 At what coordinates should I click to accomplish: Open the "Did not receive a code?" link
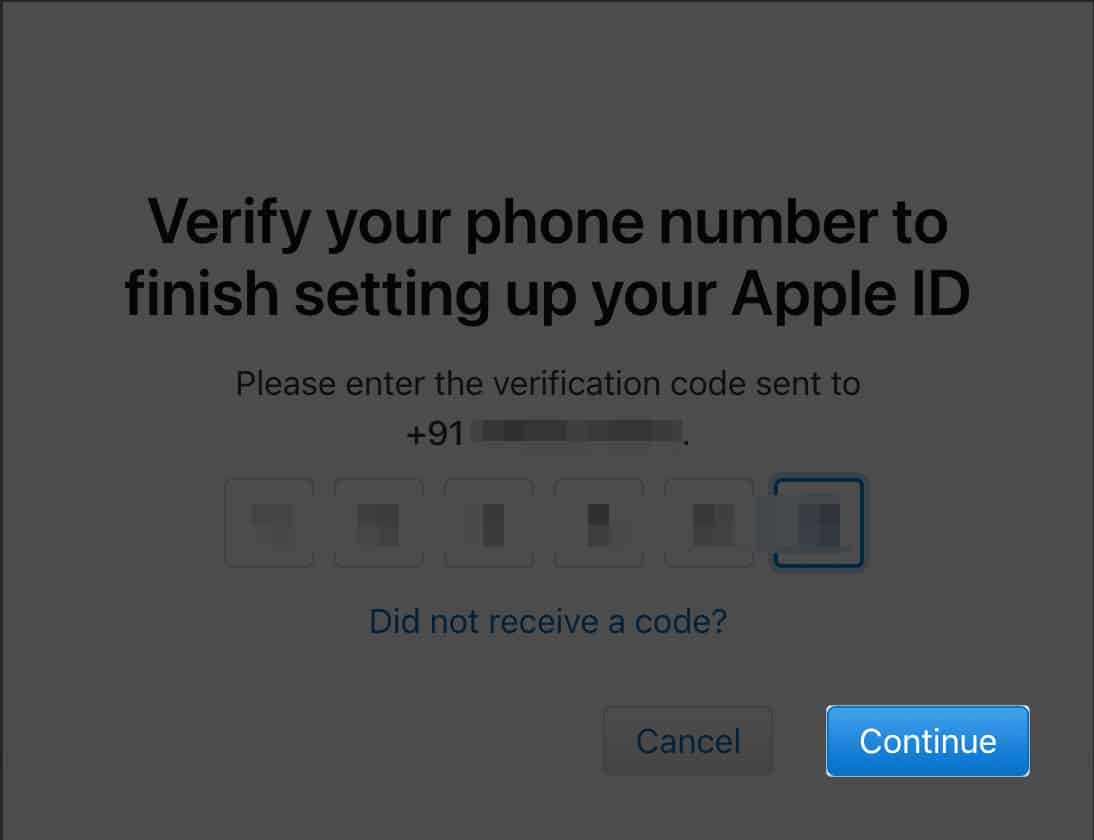(547, 621)
